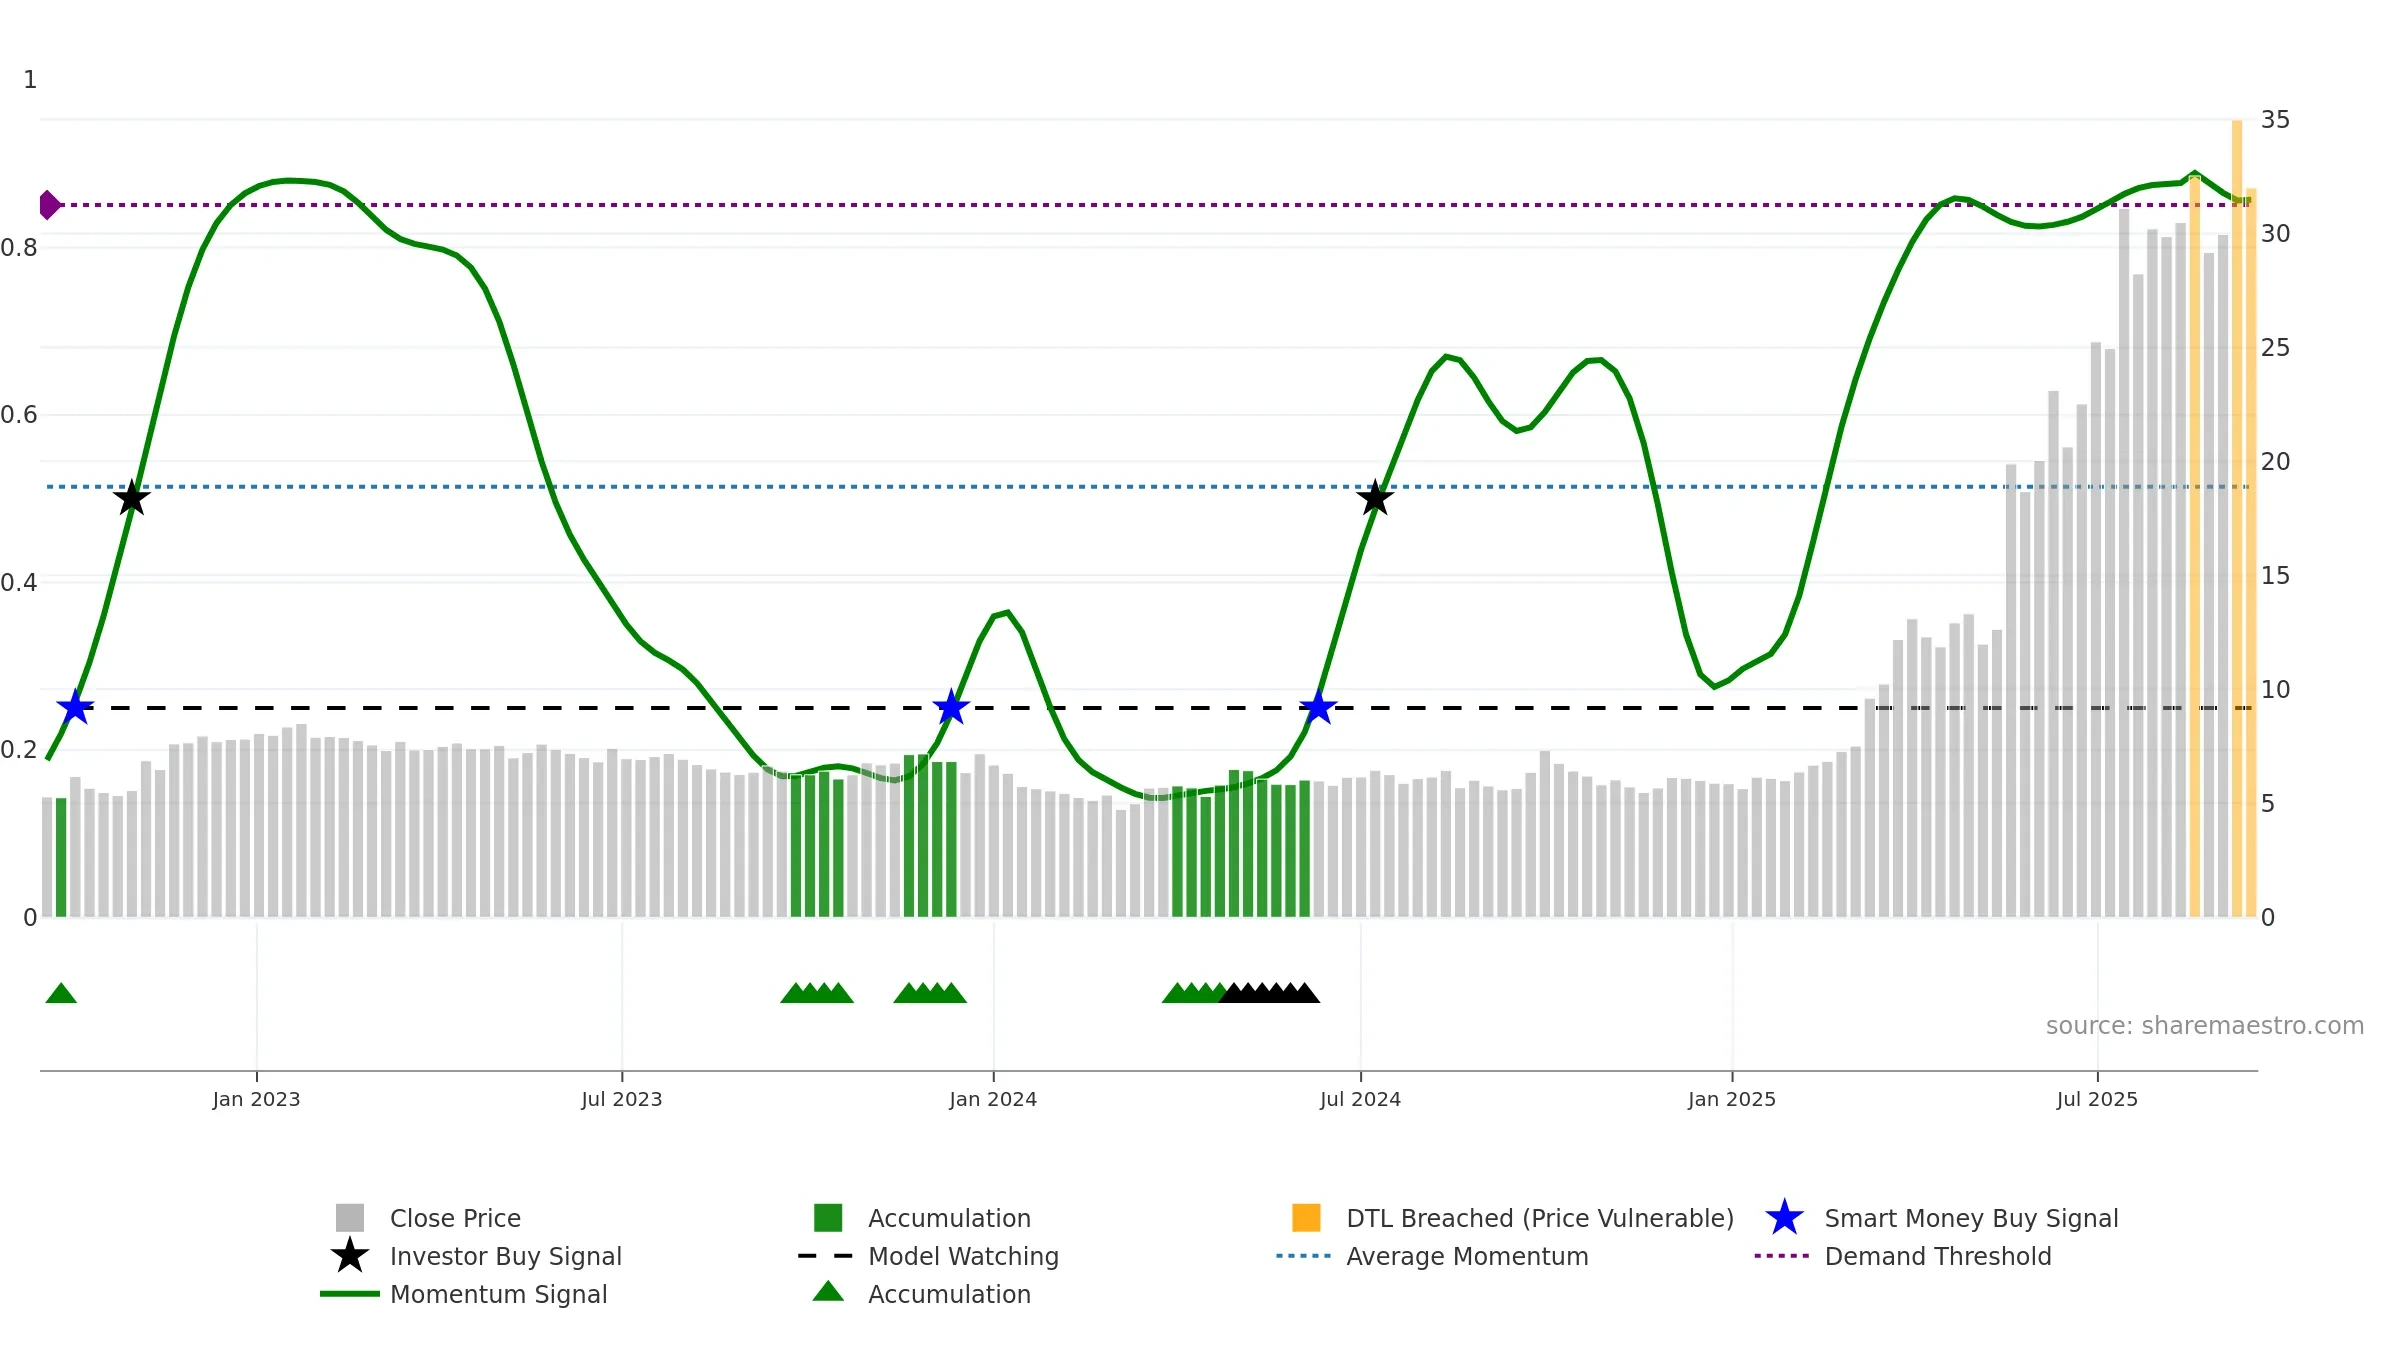2400x1350 pixels.
Task: Click the Jan 2025 axis label
Action: click(1732, 1099)
